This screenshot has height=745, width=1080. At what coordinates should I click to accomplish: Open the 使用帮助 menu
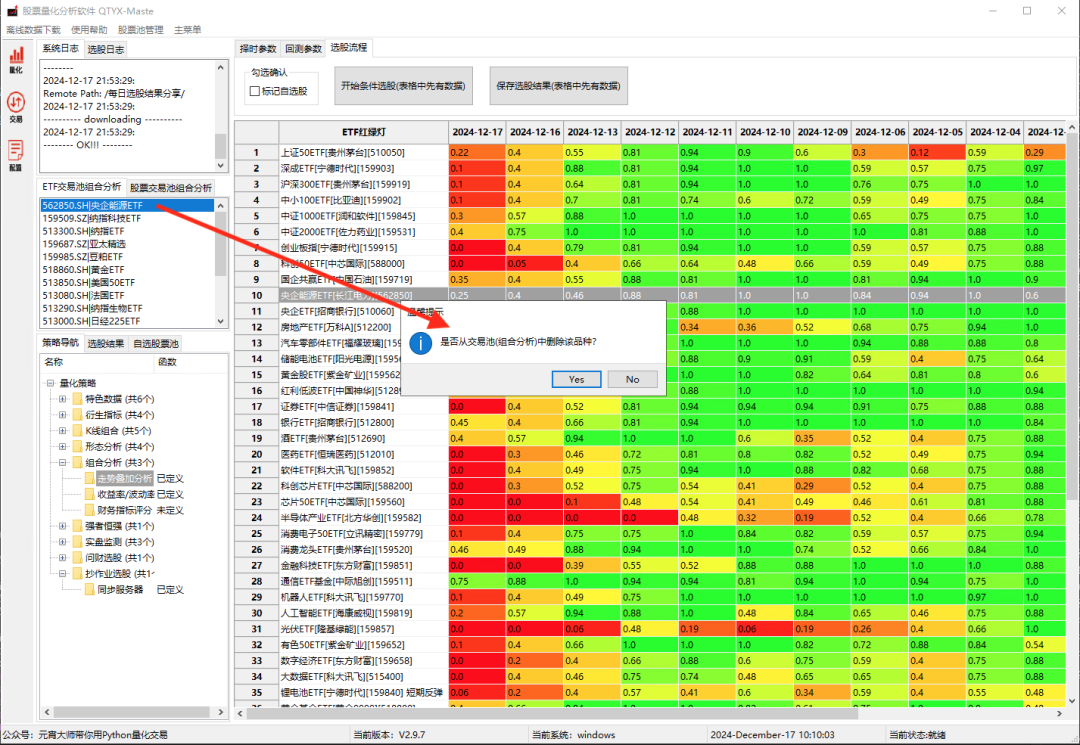click(89, 30)
